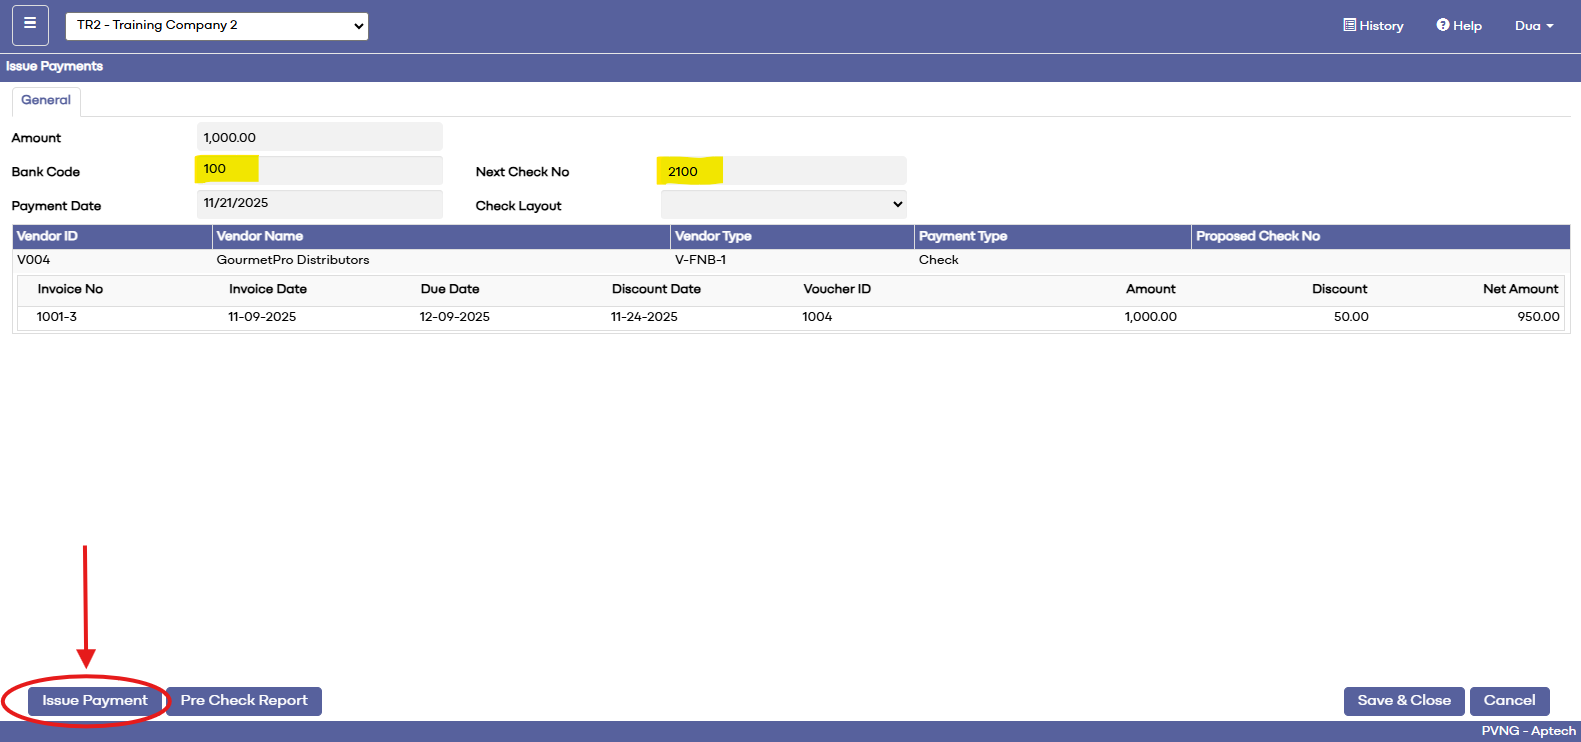Select invoice number 1001-3

coord(57,317)
